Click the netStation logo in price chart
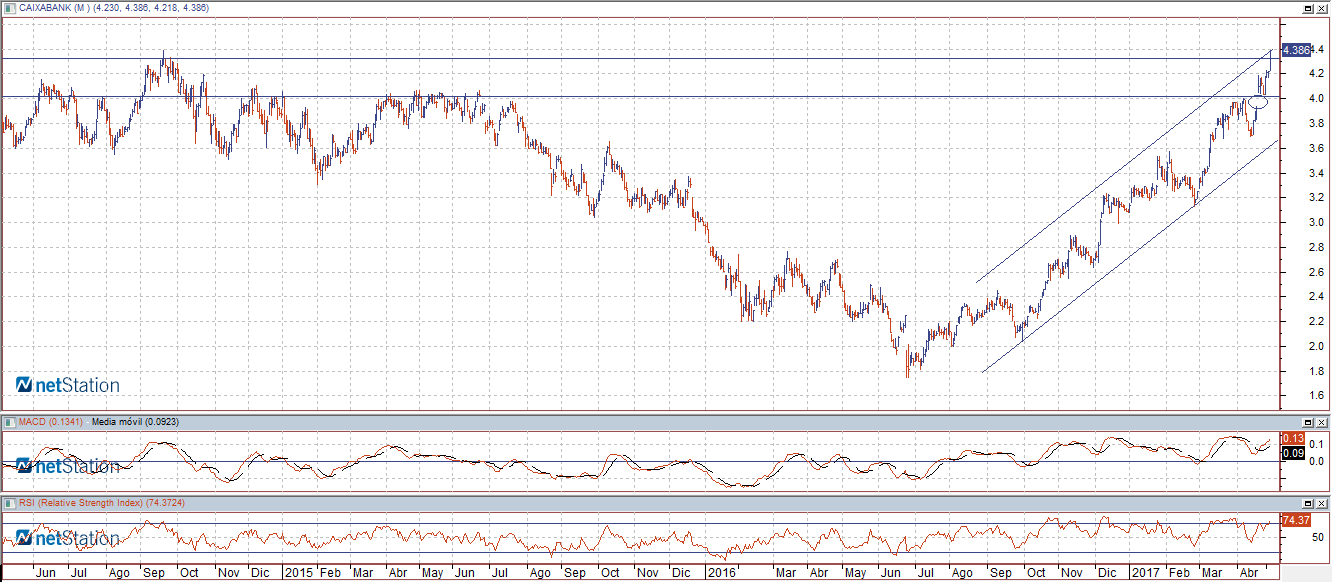This screenshot has height=582, width=1332. [x=68, y=385]
